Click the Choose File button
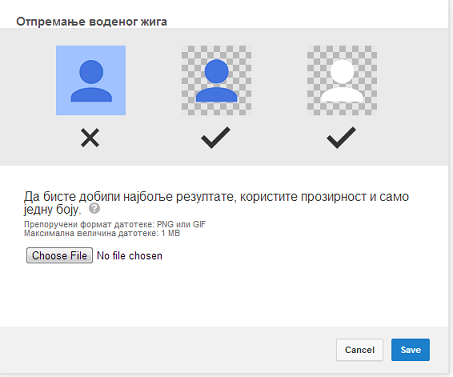The width and height of the screenshot is (453, 377). [x=59, y=255]
